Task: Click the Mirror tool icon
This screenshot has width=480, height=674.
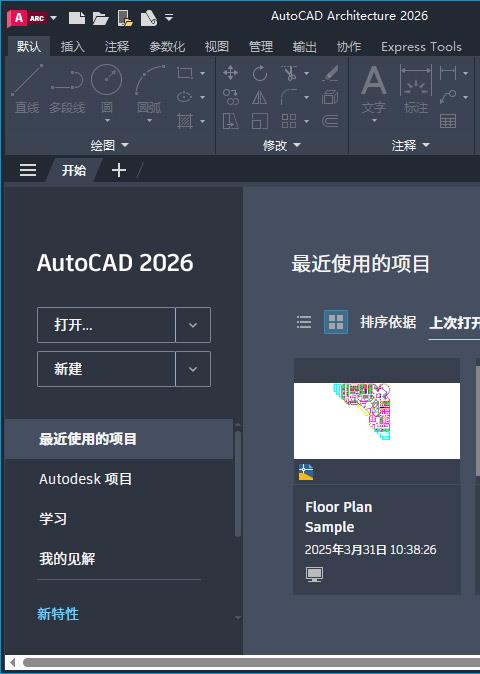Action: point(260,97)
